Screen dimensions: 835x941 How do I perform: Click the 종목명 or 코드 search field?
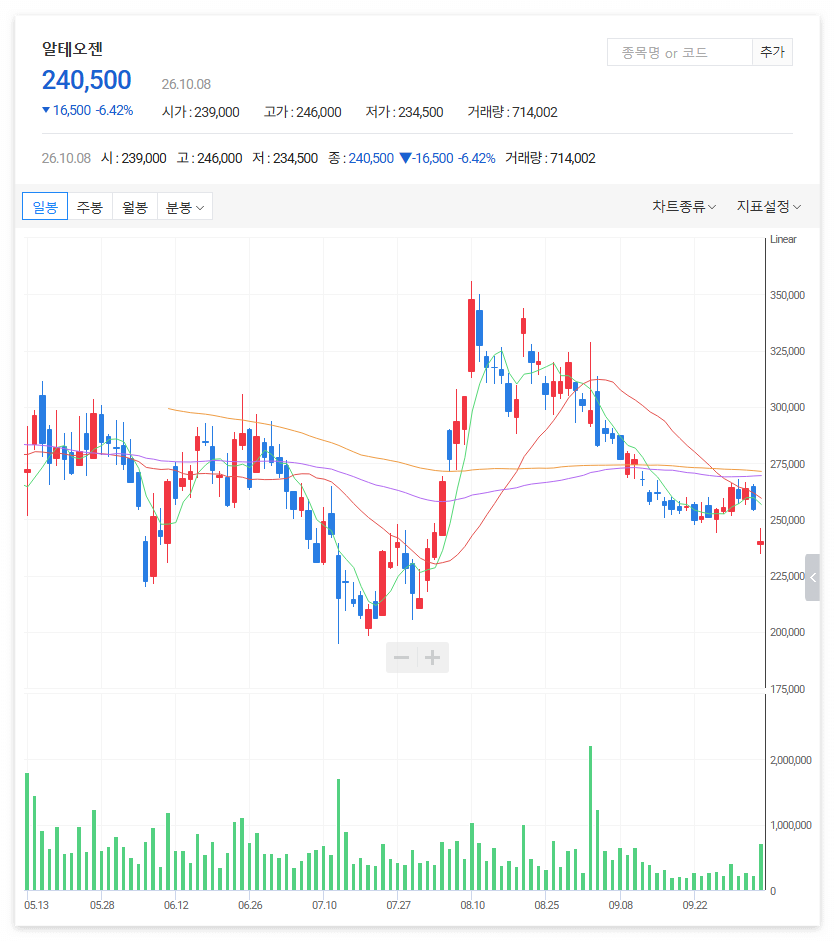point(680,52)
